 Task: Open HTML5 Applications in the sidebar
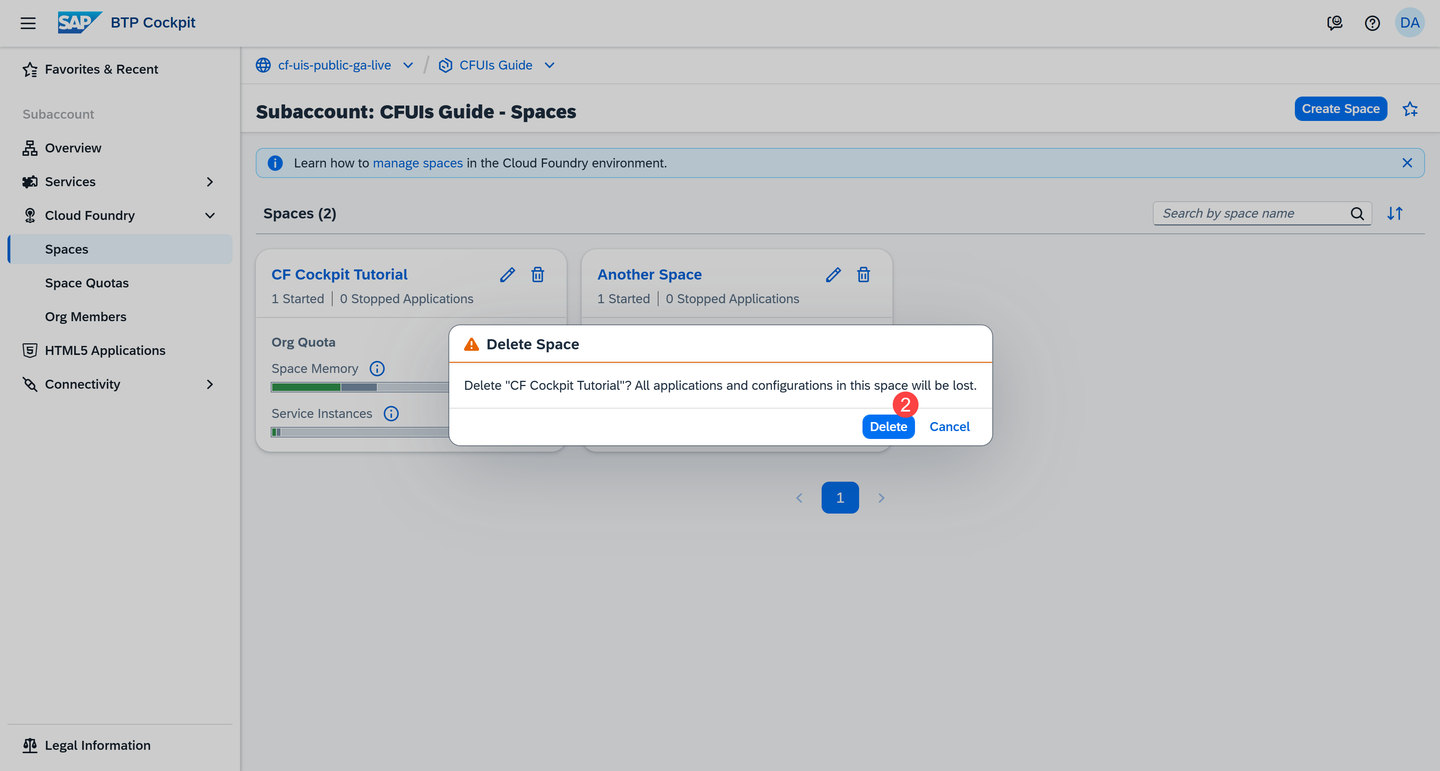[120, 351]
